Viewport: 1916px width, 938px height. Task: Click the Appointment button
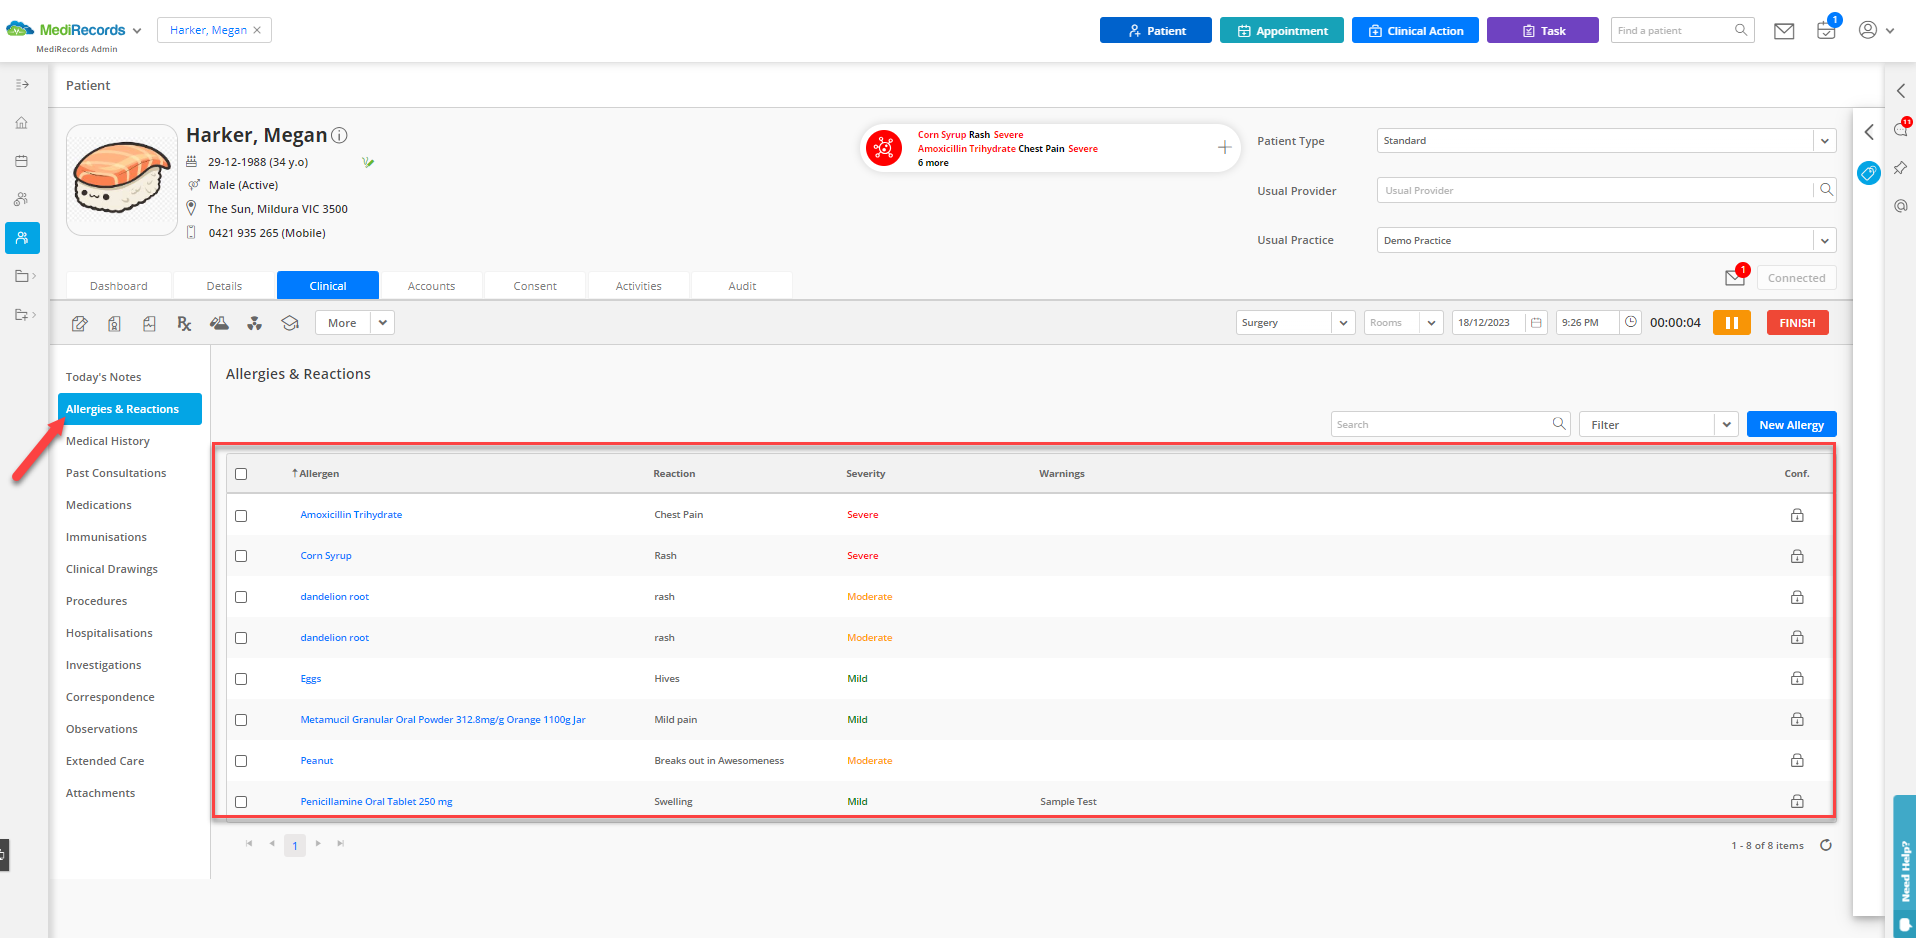tap(1281, 30)
